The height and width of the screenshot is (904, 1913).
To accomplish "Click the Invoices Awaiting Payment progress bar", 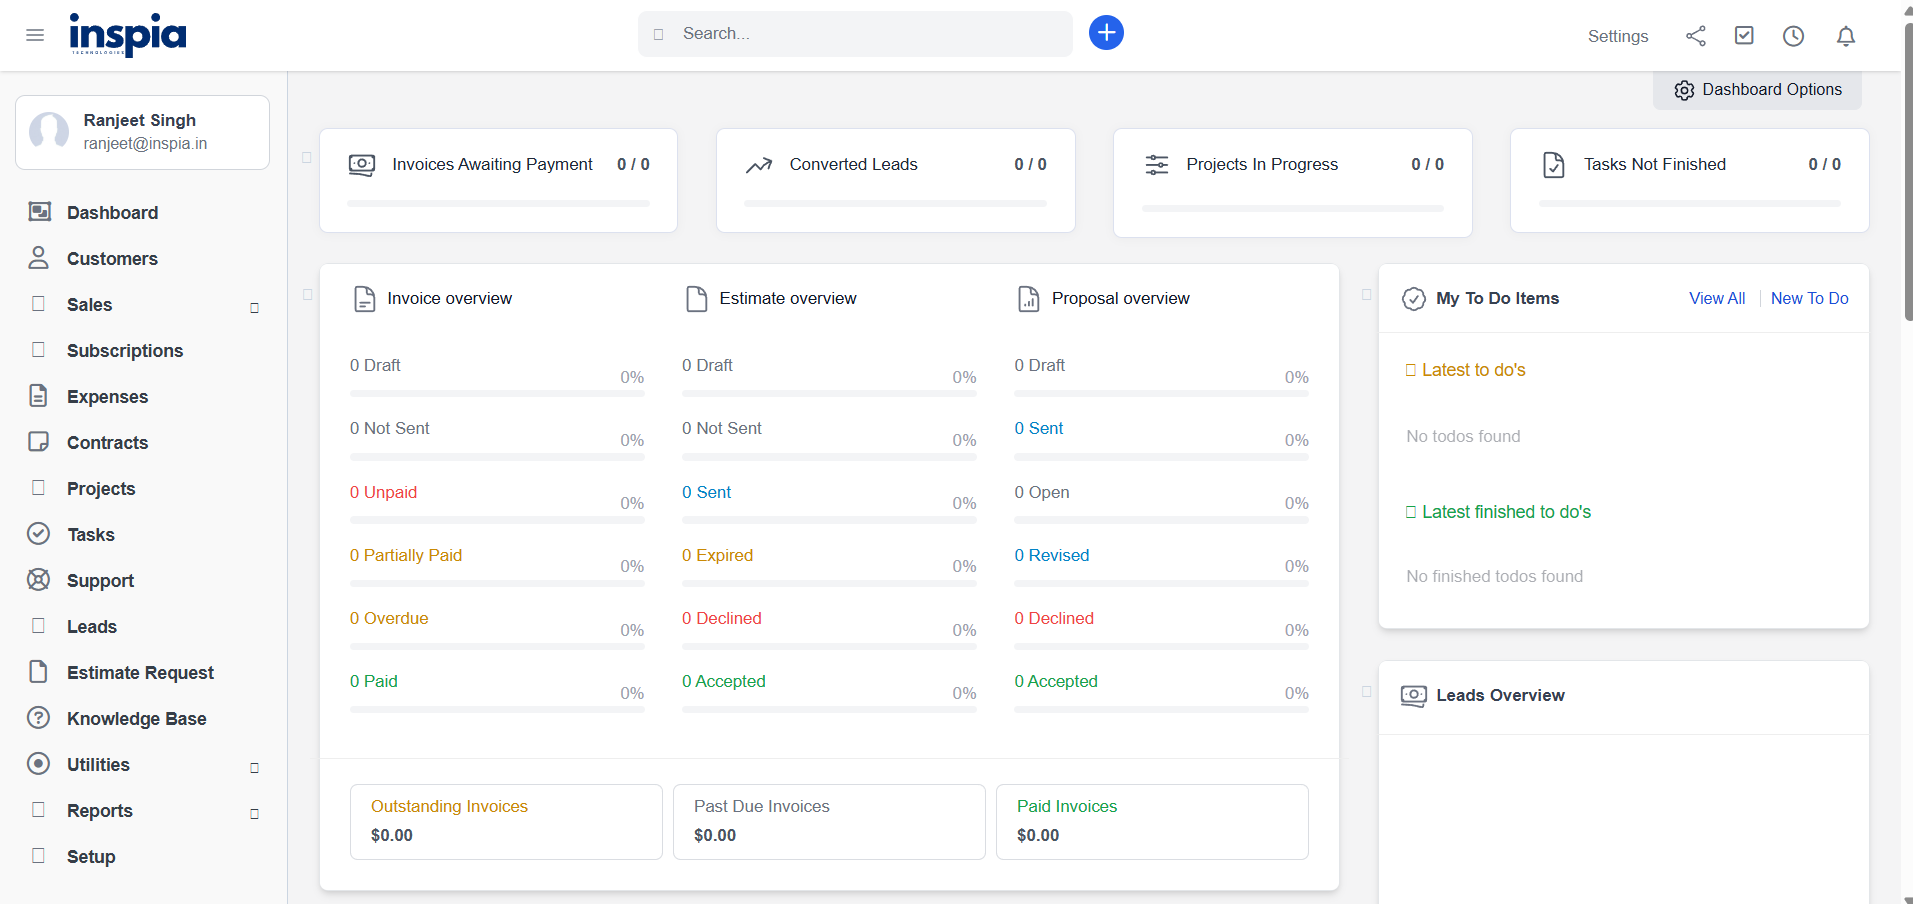I will tap(498, 204).
